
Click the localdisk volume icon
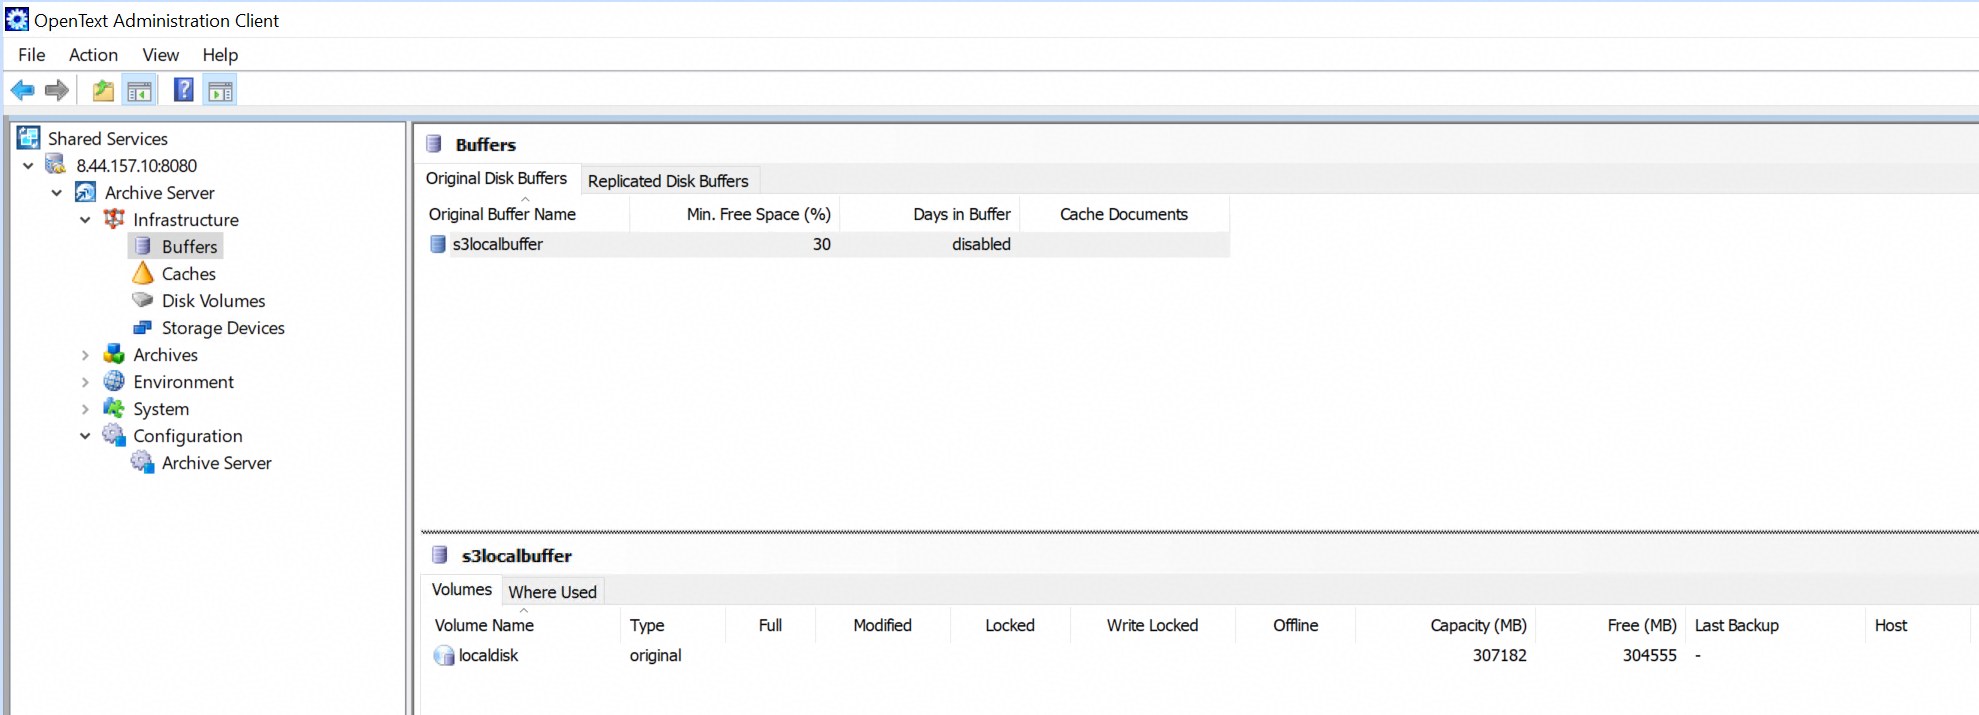[444, 656]
